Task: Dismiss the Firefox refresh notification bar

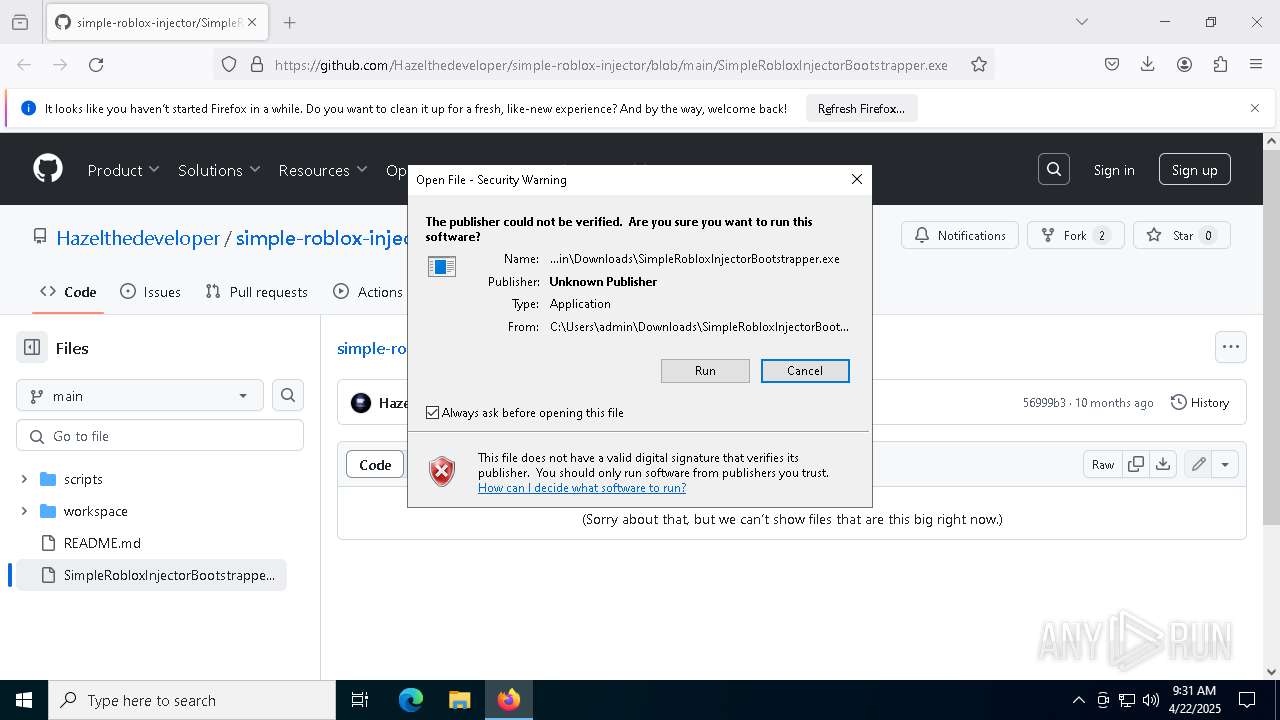Action: [1255, 108]
